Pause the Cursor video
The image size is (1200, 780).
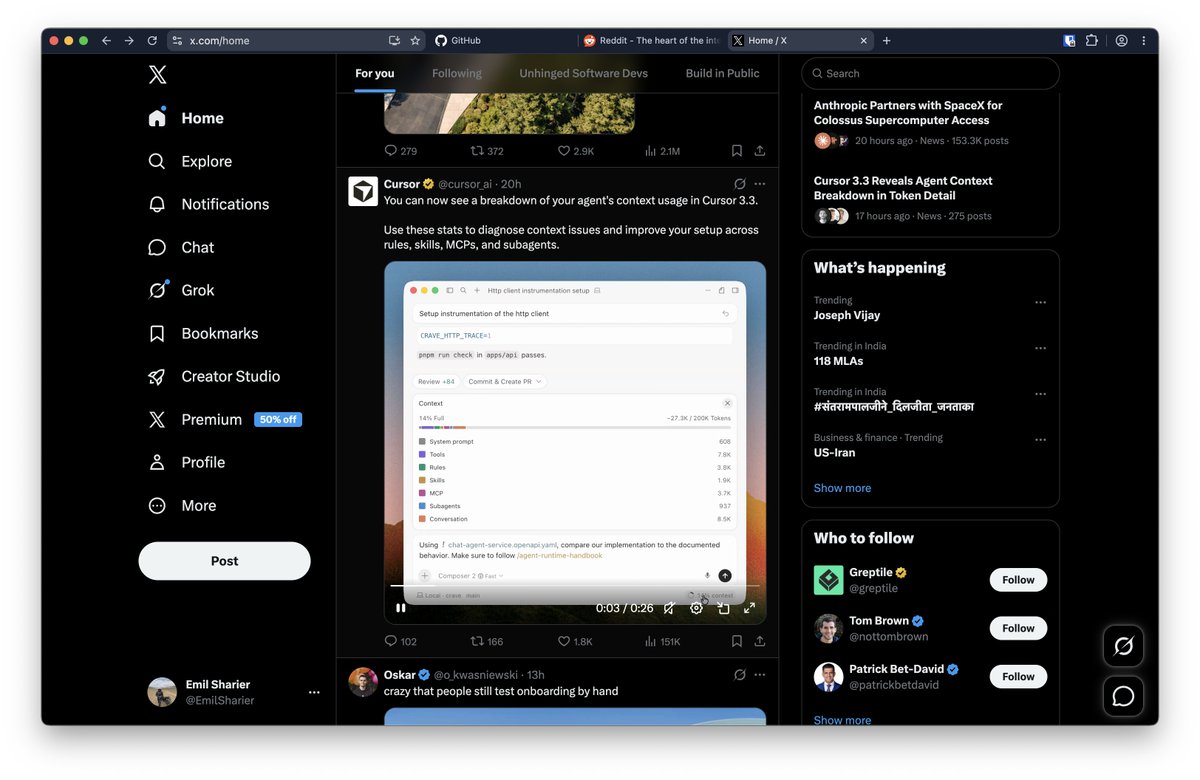click(x=401, y=608)
